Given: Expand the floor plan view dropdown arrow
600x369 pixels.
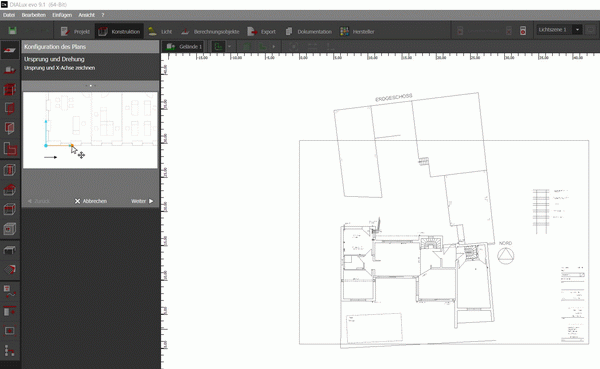Looking at the screenshot, I should click(x=229, y=47).
